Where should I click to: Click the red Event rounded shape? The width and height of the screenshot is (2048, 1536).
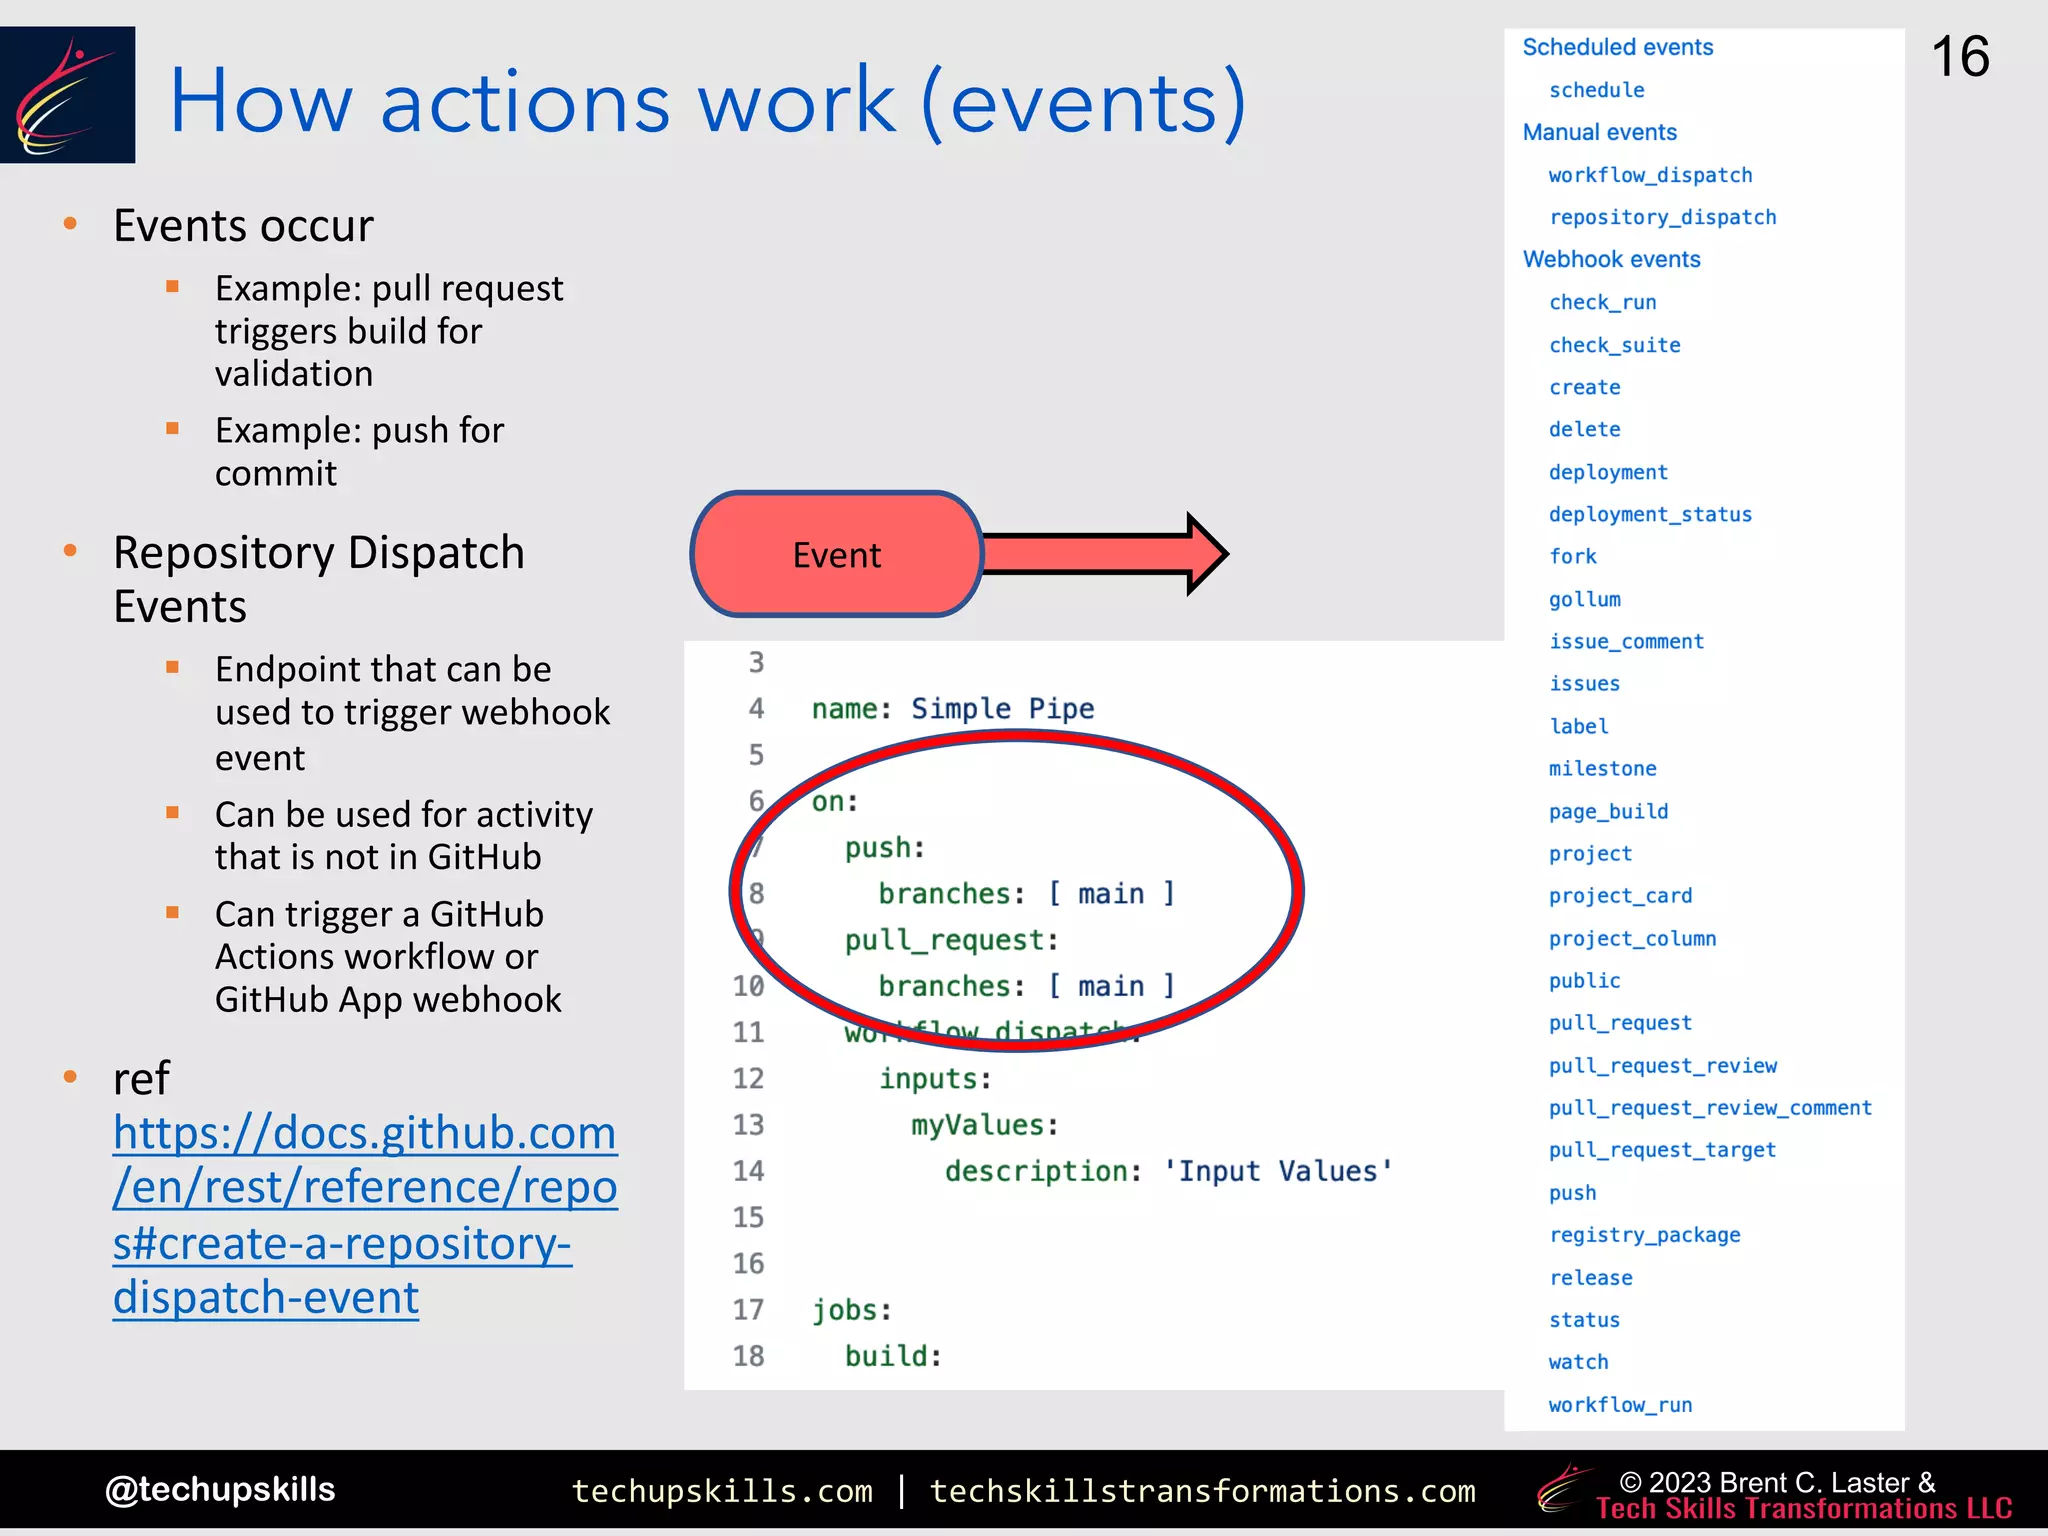[836, 555]
